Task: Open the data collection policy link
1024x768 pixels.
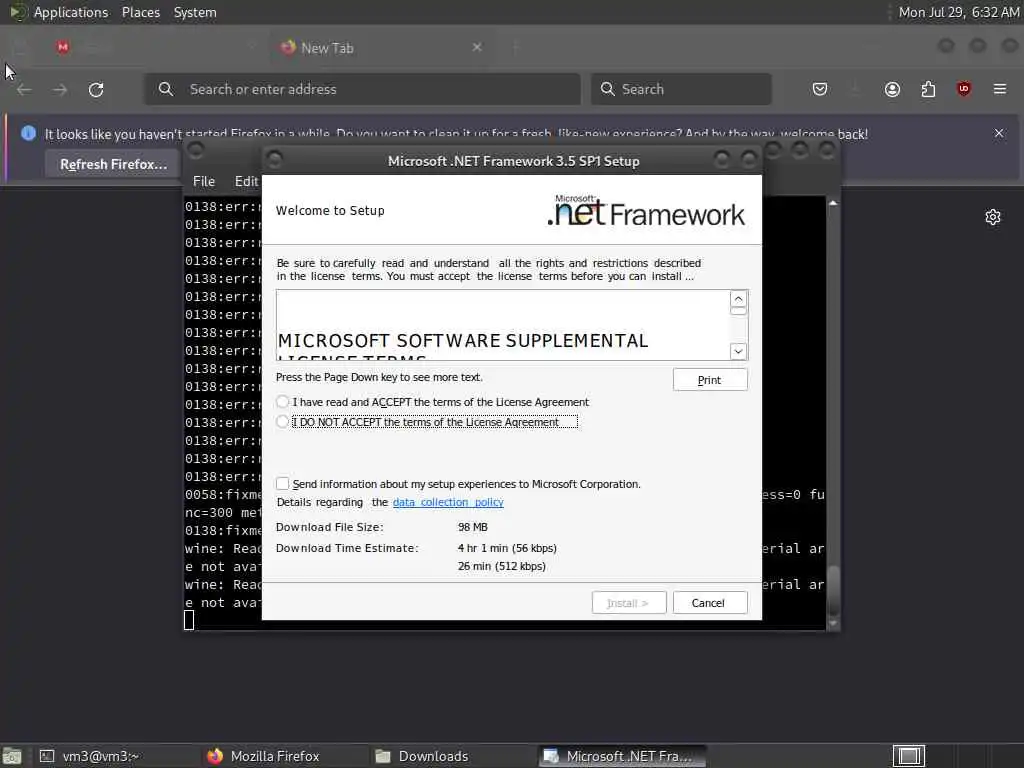Action: (448, 502)
